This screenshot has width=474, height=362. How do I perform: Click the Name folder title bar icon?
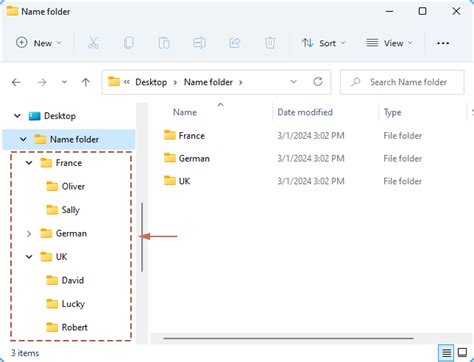click(12, 11)
